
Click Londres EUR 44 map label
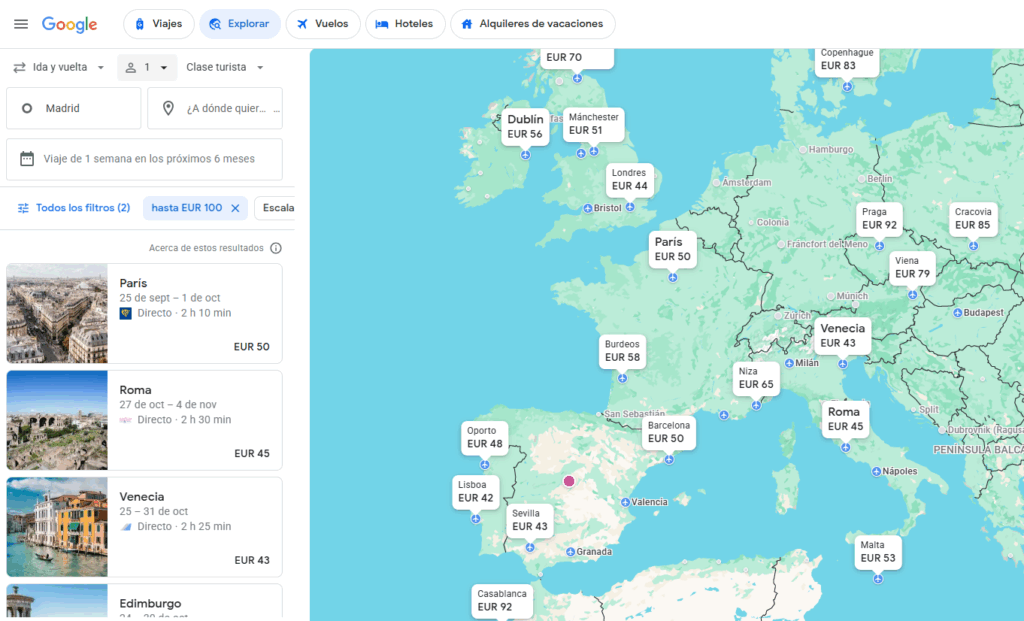coord(630,180)
